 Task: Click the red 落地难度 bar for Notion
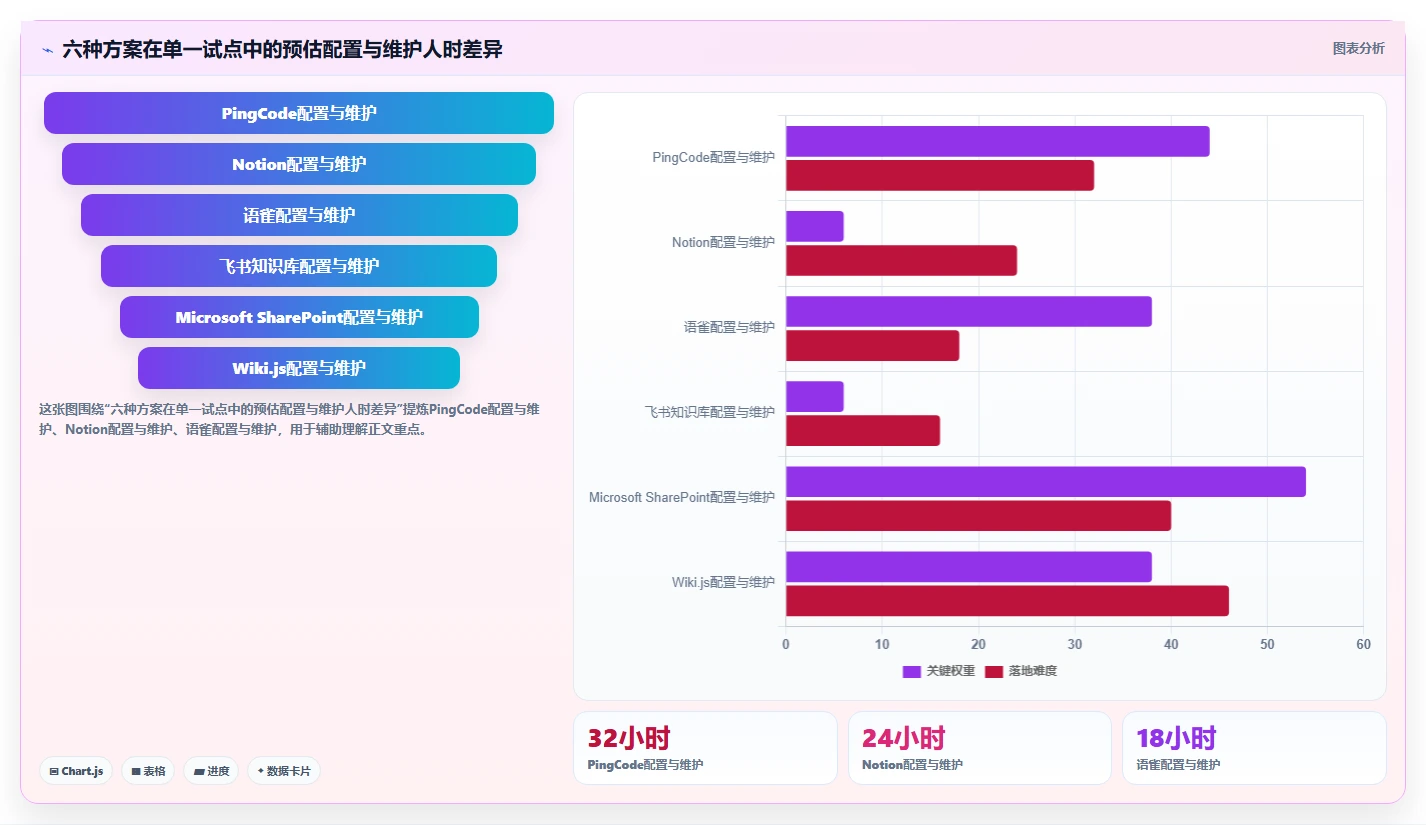coord(901,260)
